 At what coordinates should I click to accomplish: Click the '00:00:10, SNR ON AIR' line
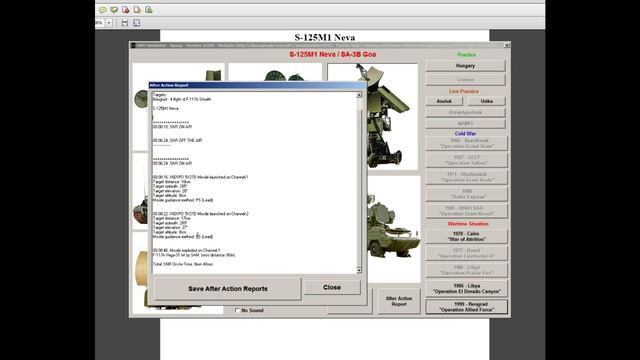pyautogui.click(x=172, y=127)
